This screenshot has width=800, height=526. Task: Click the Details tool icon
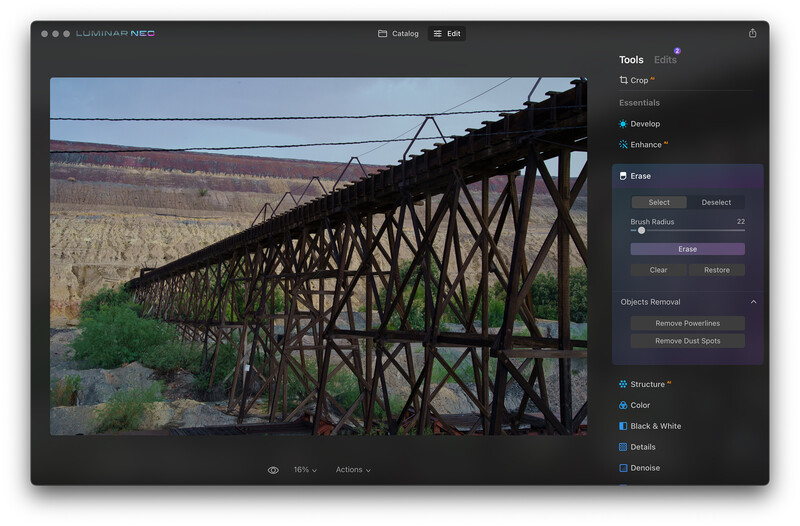point(623,447)
